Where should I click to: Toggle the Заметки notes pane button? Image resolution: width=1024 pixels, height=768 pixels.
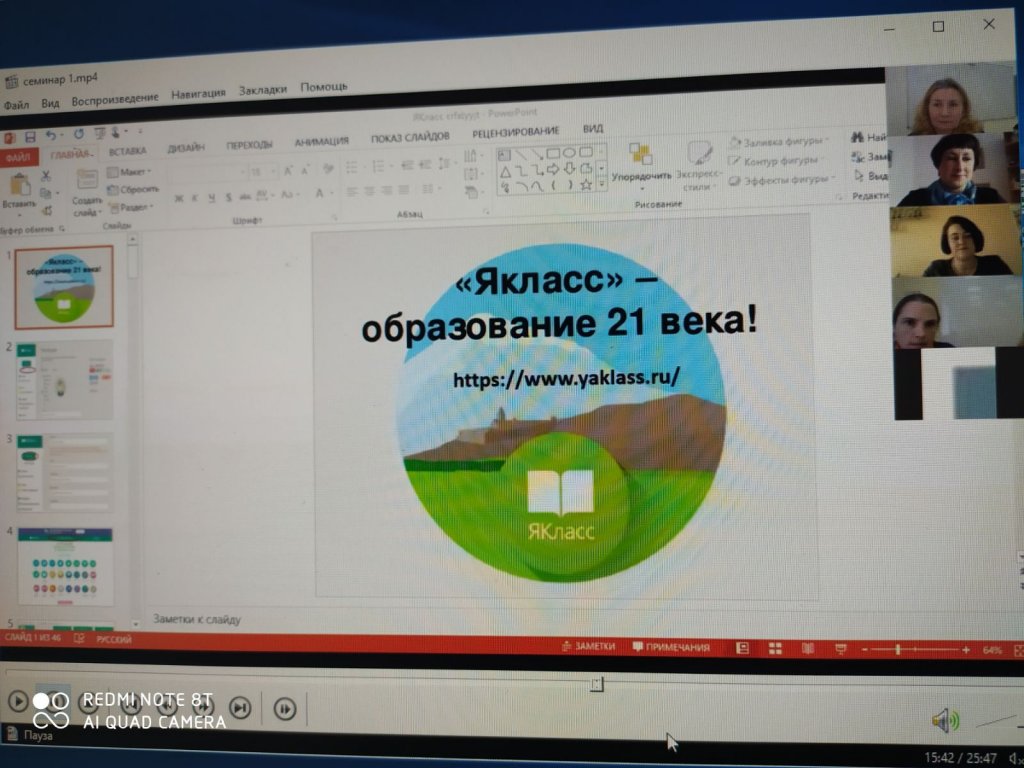589,647
